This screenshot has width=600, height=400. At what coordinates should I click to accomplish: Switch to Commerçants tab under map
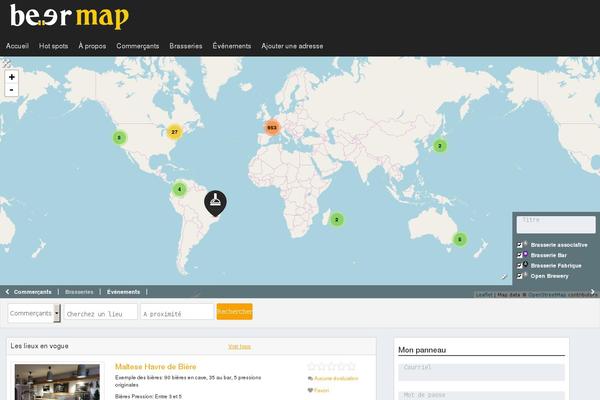coord(33,292)
